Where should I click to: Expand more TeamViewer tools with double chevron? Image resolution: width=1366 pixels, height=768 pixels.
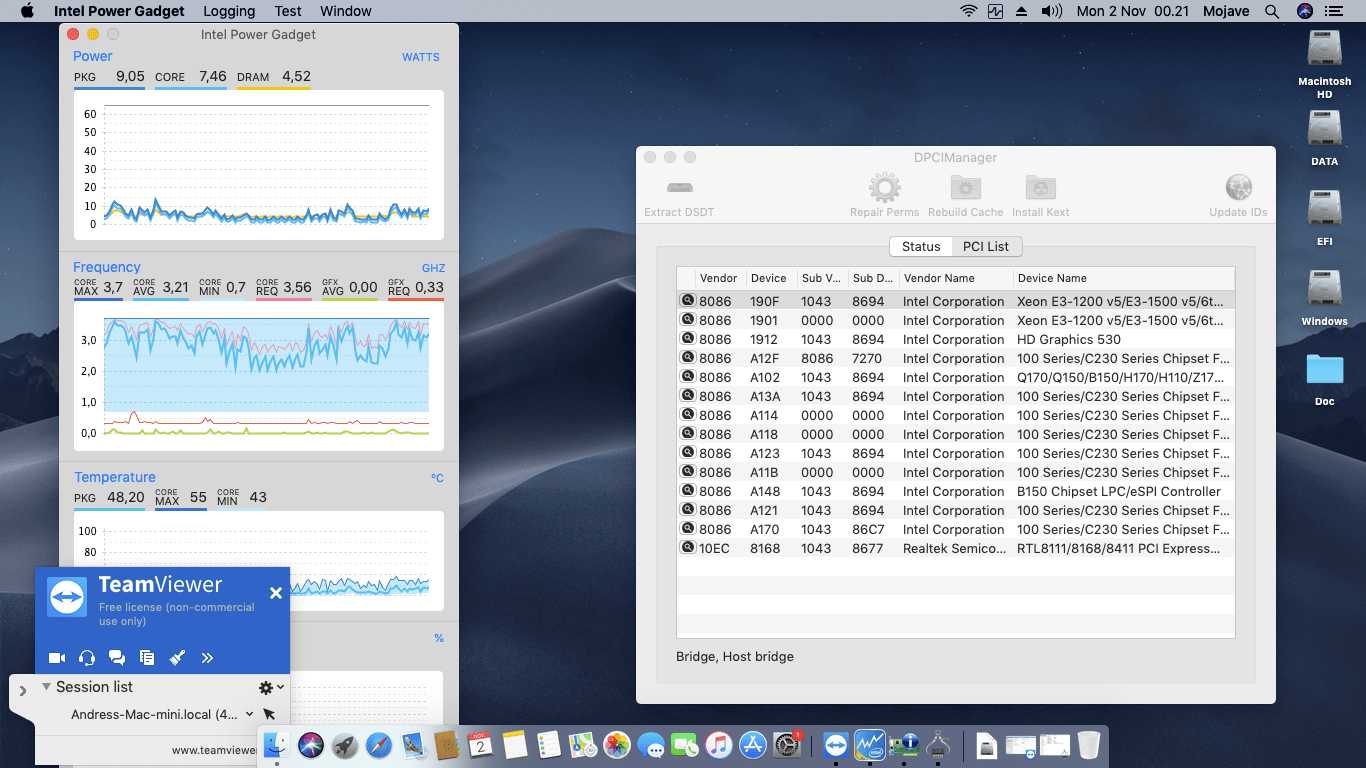pos(207,658)
